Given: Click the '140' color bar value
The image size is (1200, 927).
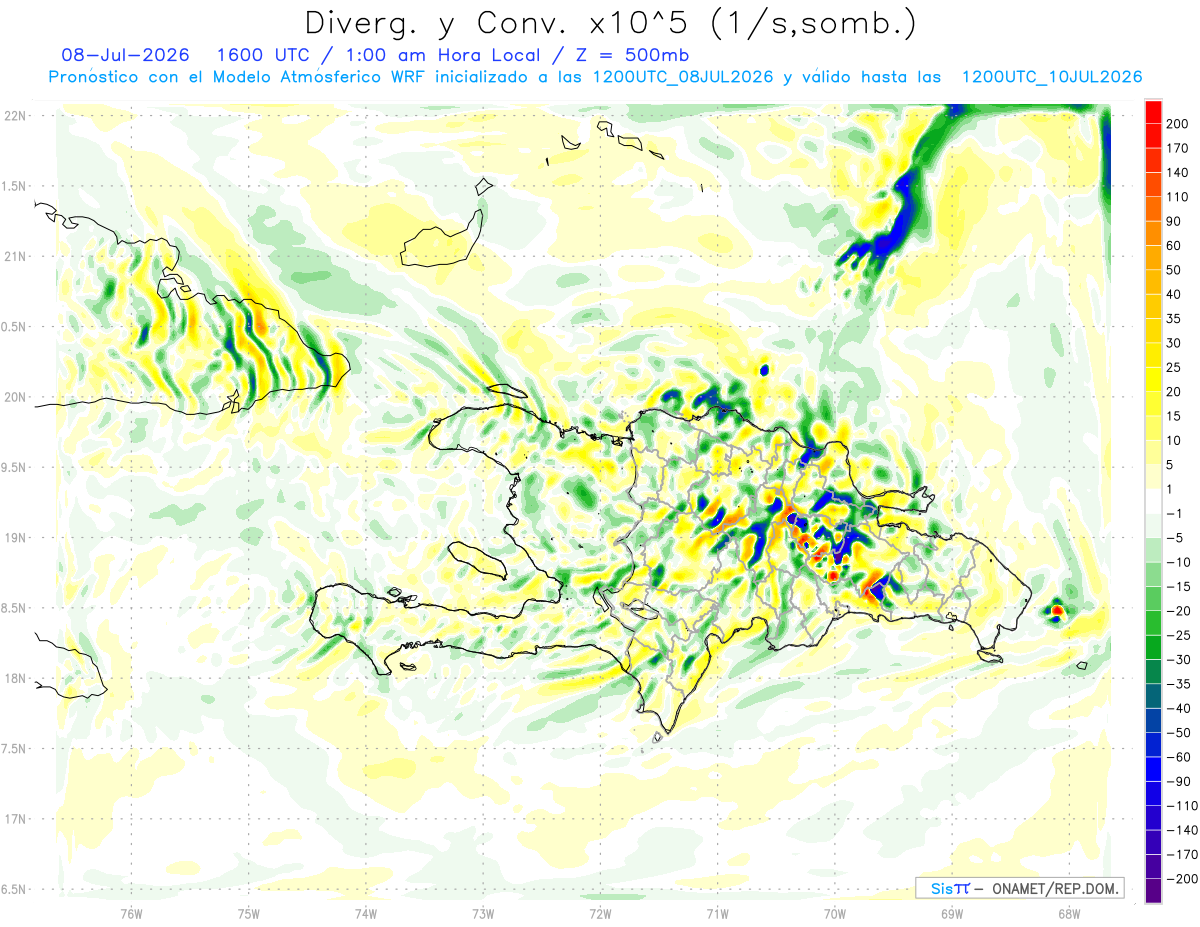Looking at the screenshot, I should click(x=1178, y=173).
